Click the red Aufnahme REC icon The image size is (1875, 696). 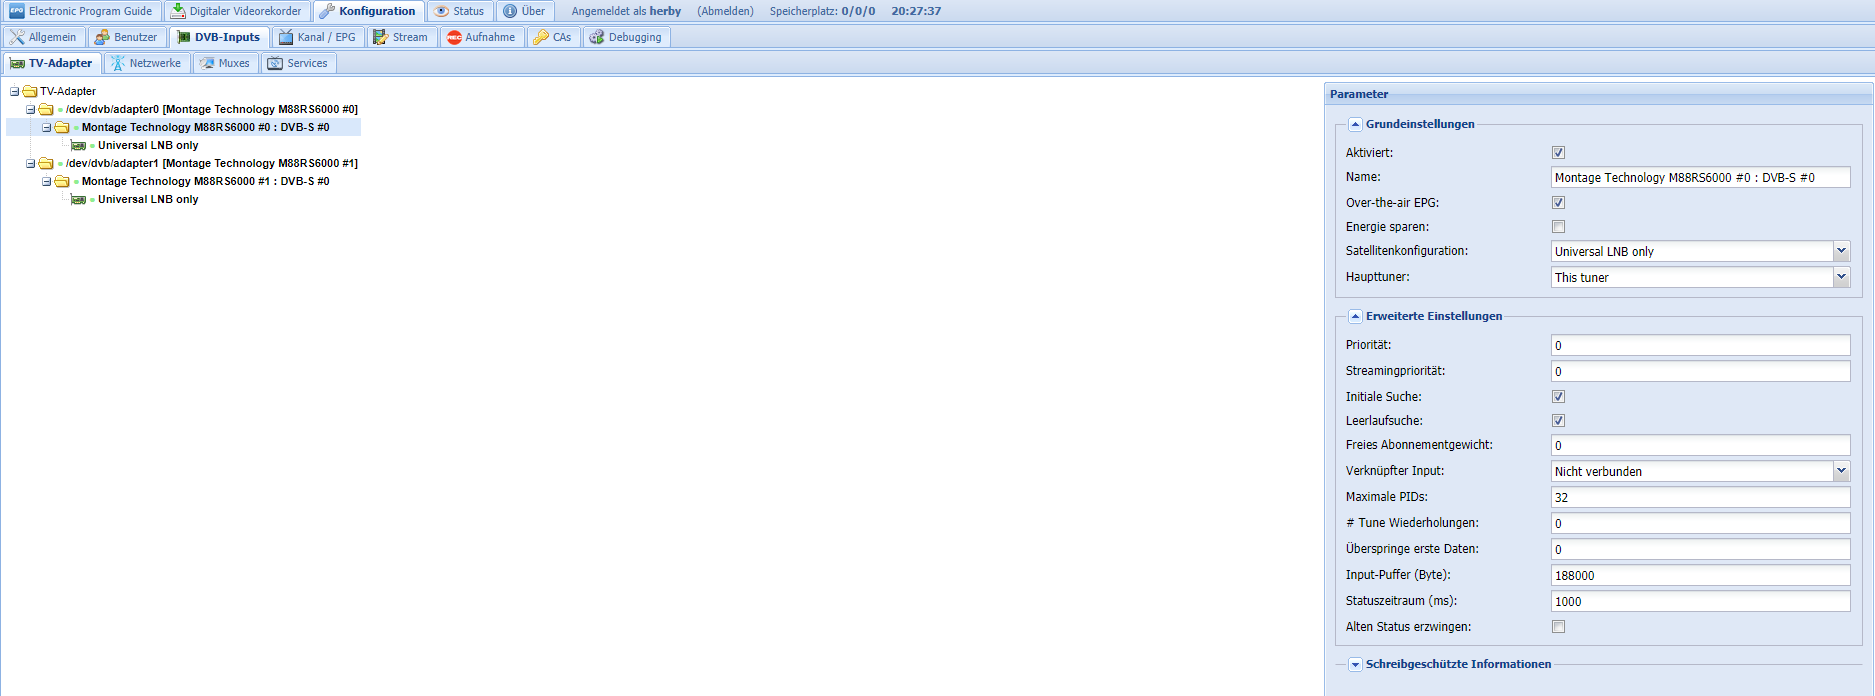[x=454, y=37]
